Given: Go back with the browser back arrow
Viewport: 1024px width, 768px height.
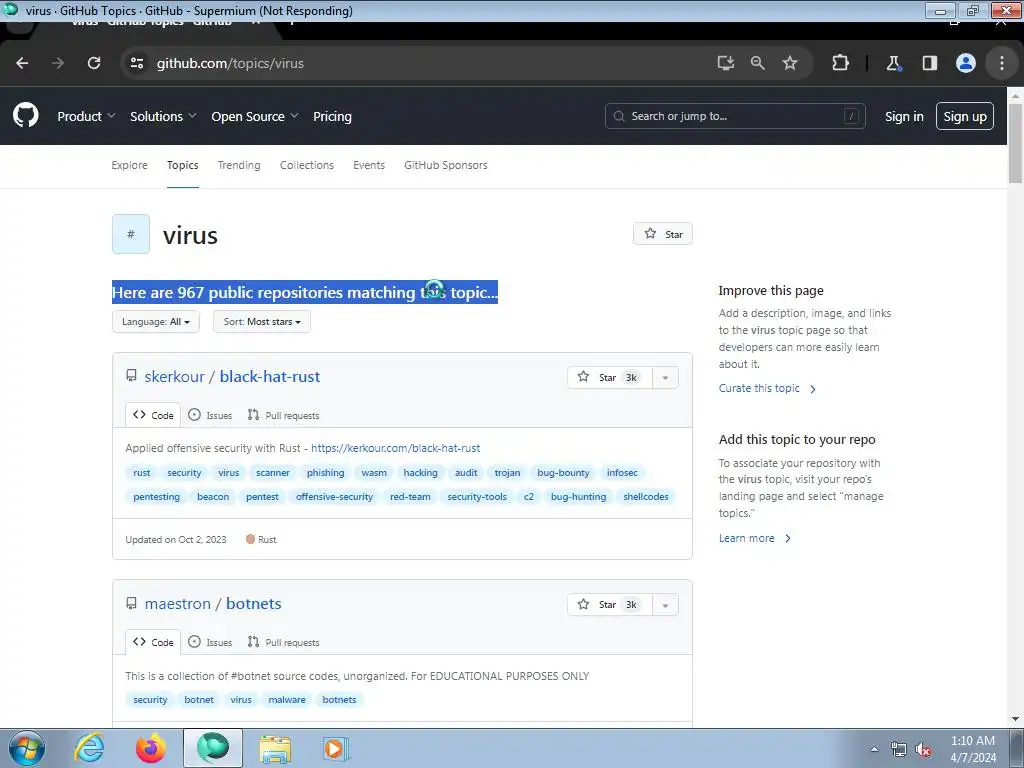Looking at the screenshot, I should (x=22, y=63).
